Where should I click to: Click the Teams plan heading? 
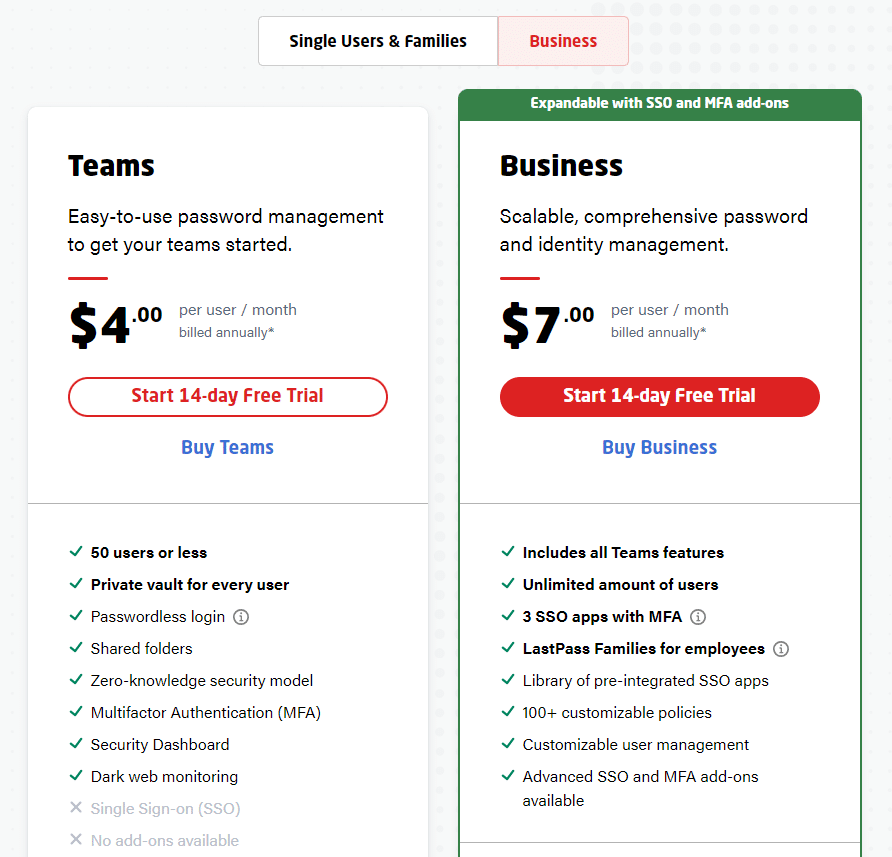coord(112,166)
